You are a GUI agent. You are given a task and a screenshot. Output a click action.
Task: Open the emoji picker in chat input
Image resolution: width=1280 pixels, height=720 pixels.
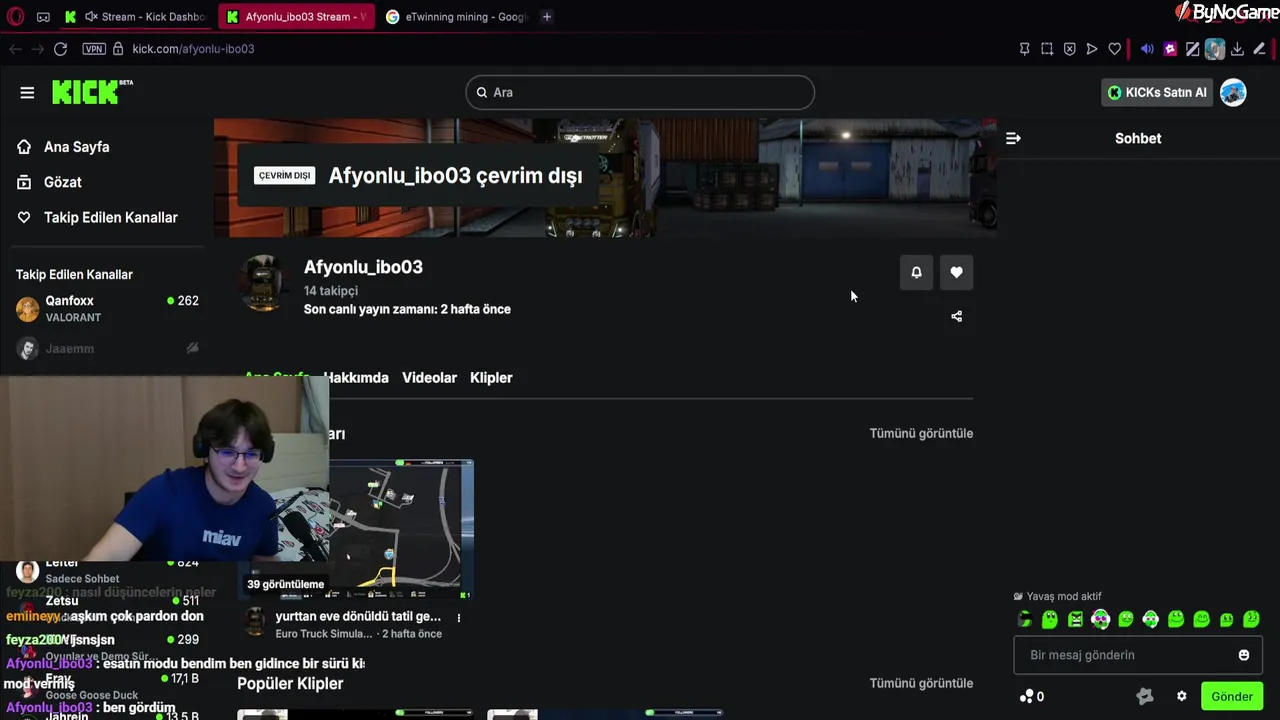1244,655
